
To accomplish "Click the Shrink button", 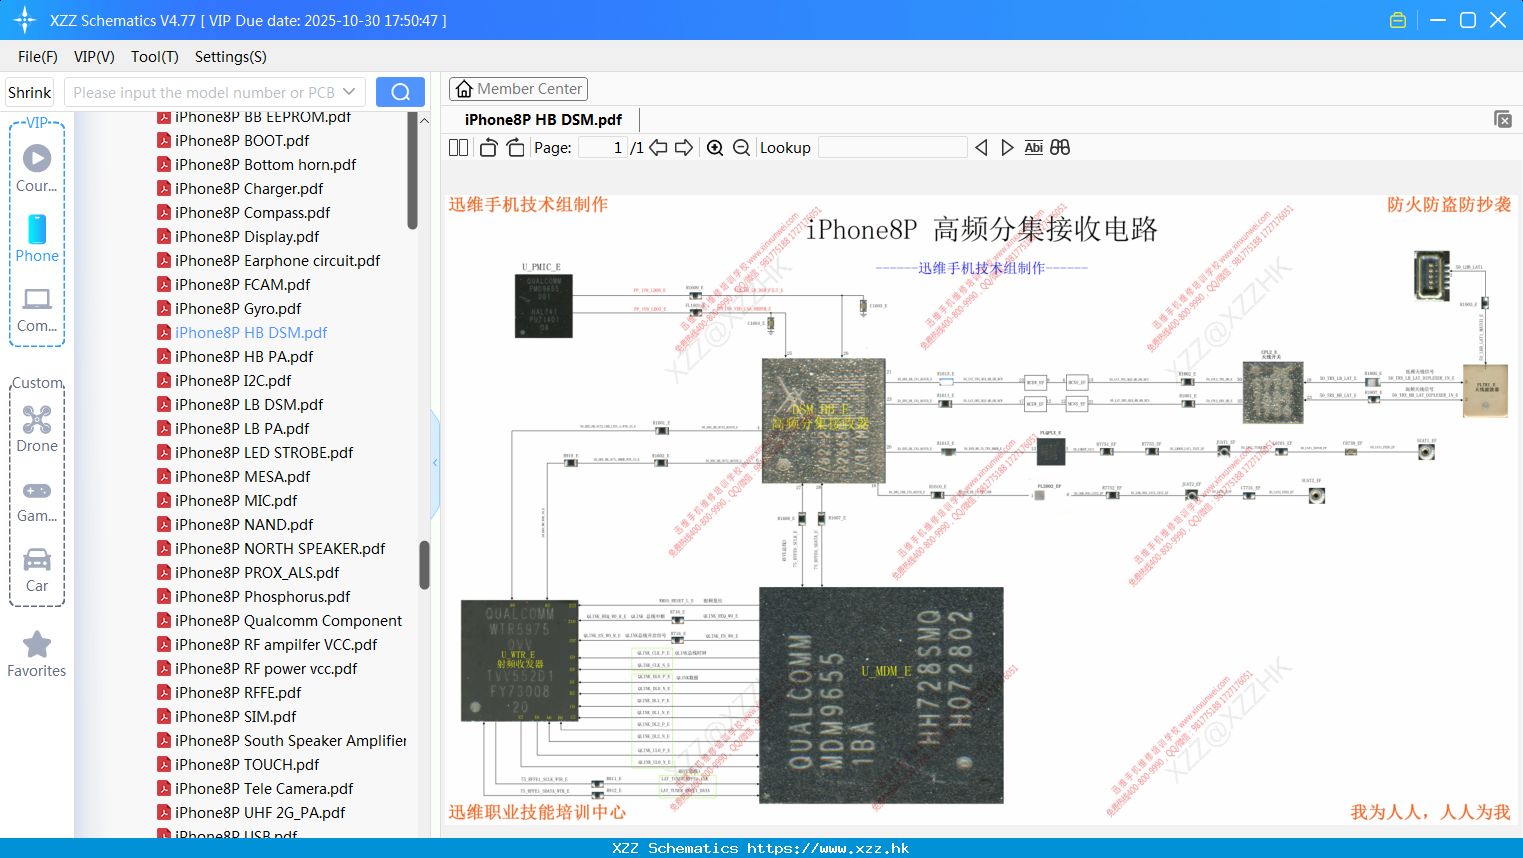I will coord(30,92).
